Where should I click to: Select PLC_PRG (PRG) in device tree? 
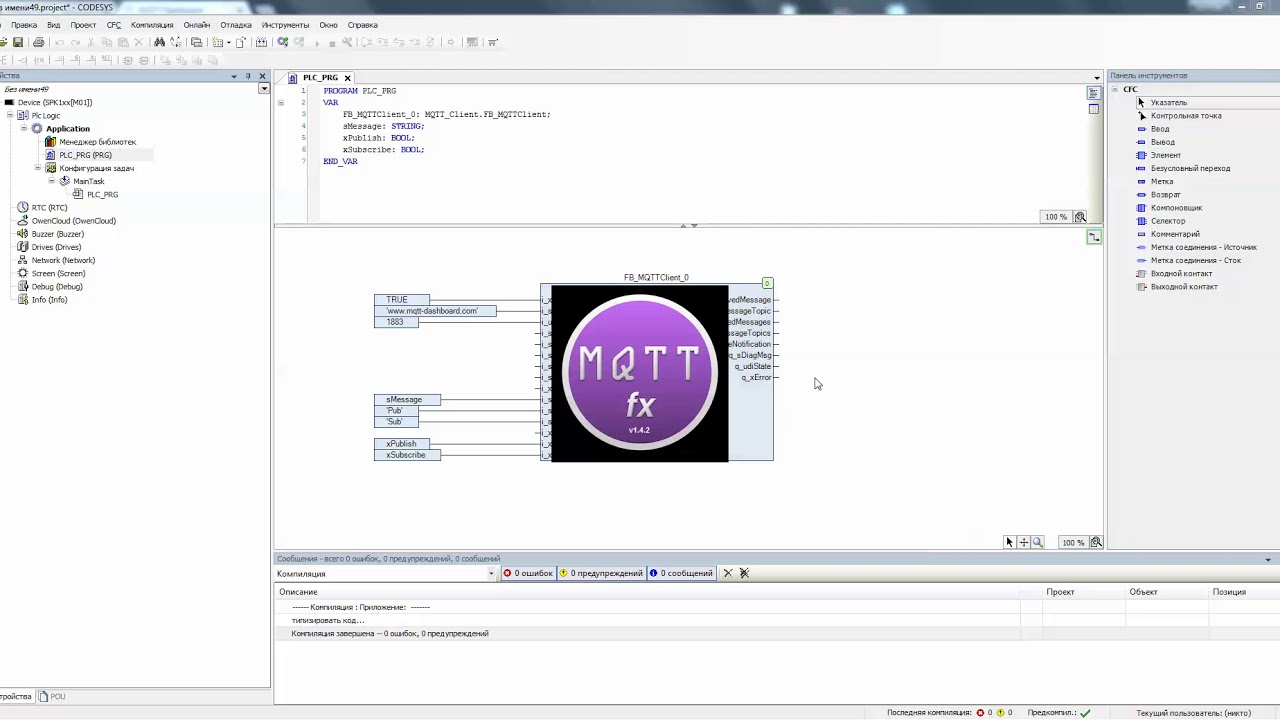click(x=85, y=155)
